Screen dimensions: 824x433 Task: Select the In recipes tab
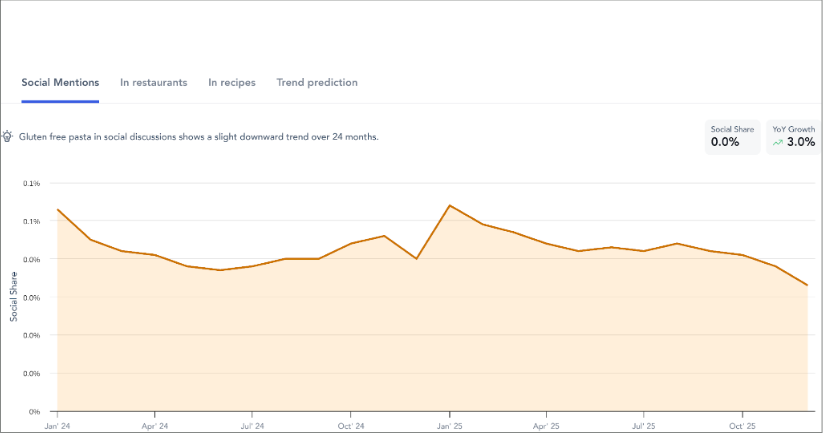(231, 82)
